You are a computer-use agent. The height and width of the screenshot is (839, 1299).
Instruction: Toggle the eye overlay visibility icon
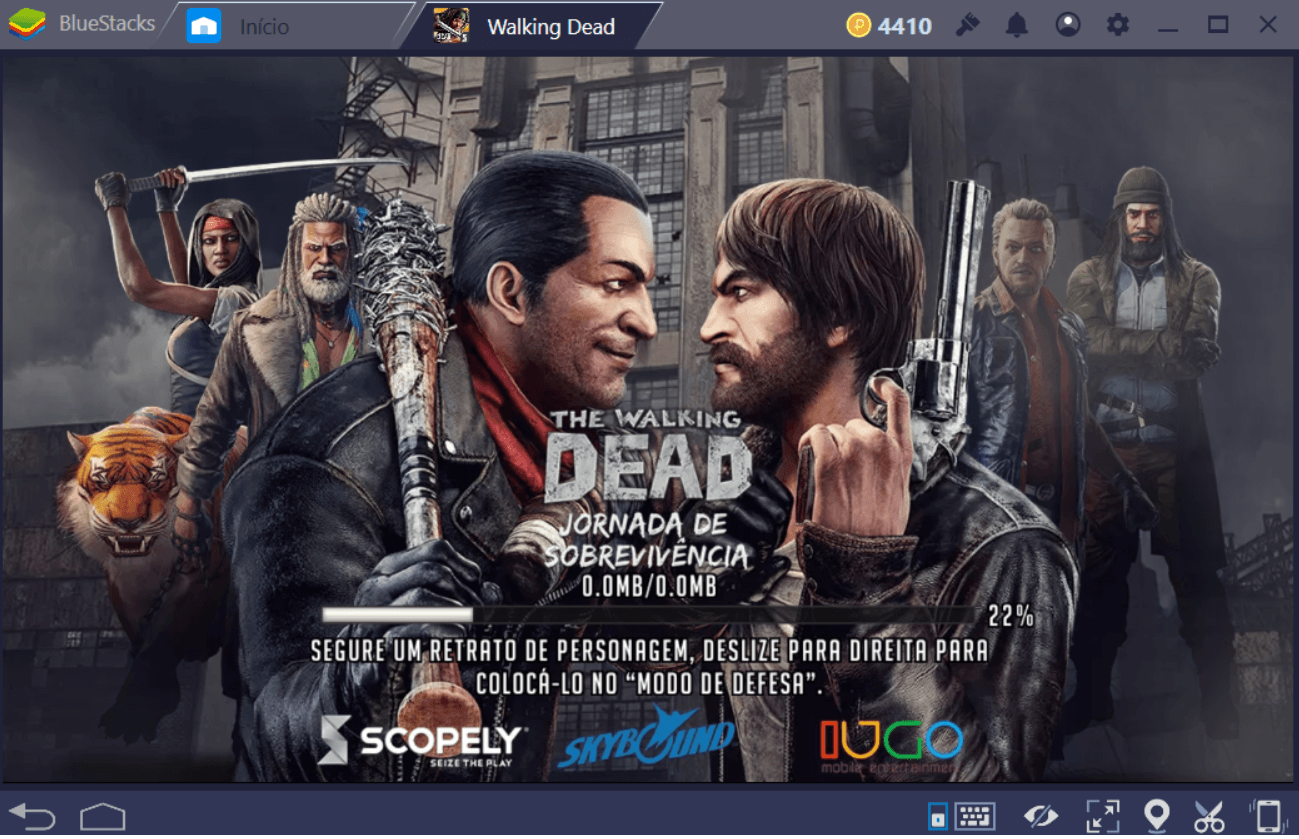[x=1041, y=816]
